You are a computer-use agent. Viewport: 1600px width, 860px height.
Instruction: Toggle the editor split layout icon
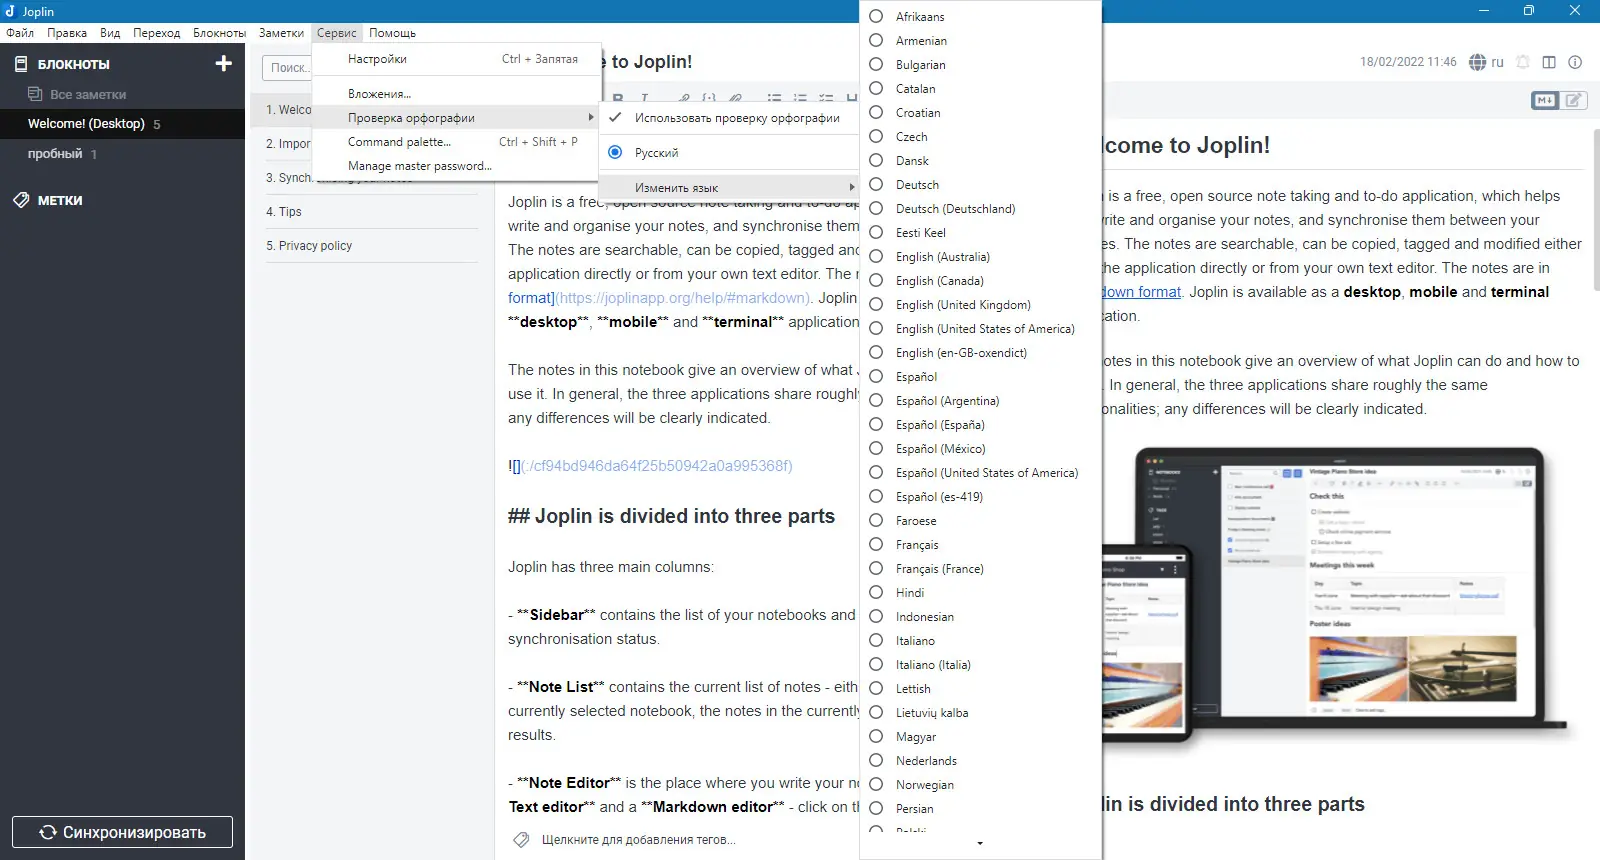point(1549,62)
